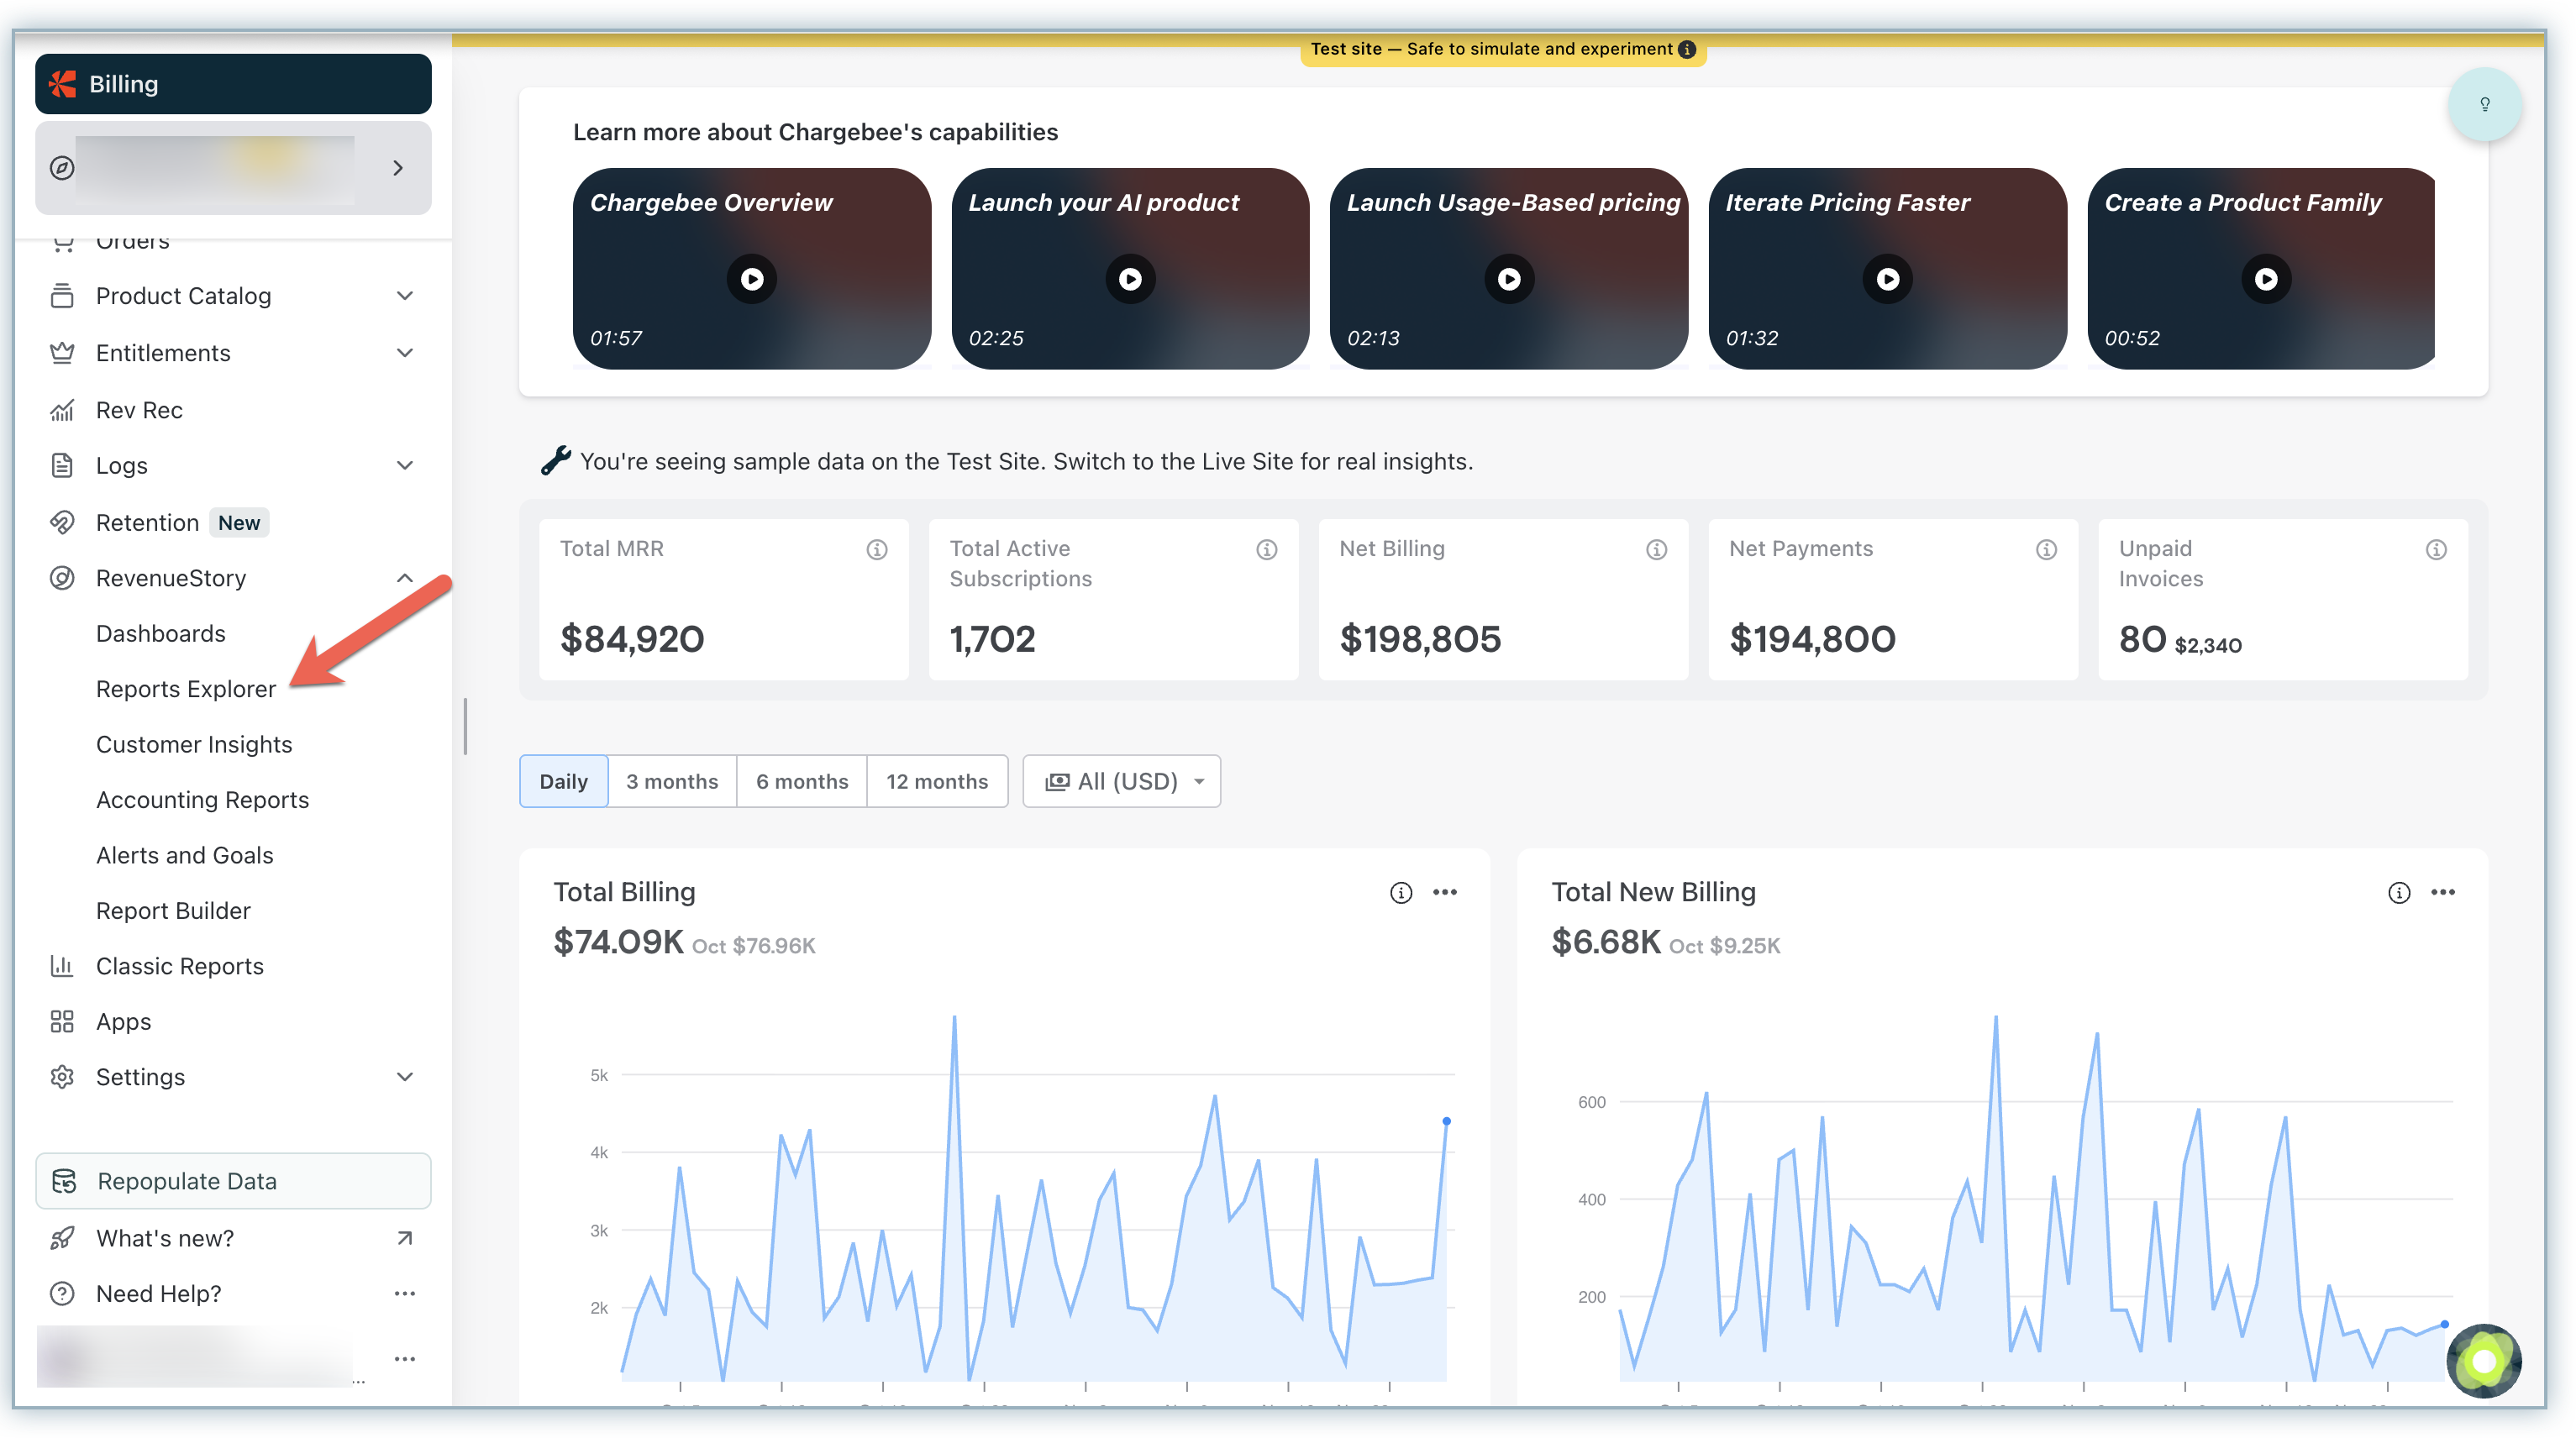Play the Chargebee Overview video
This screenshot has width=2576, height=1438.
coord(752,279)
